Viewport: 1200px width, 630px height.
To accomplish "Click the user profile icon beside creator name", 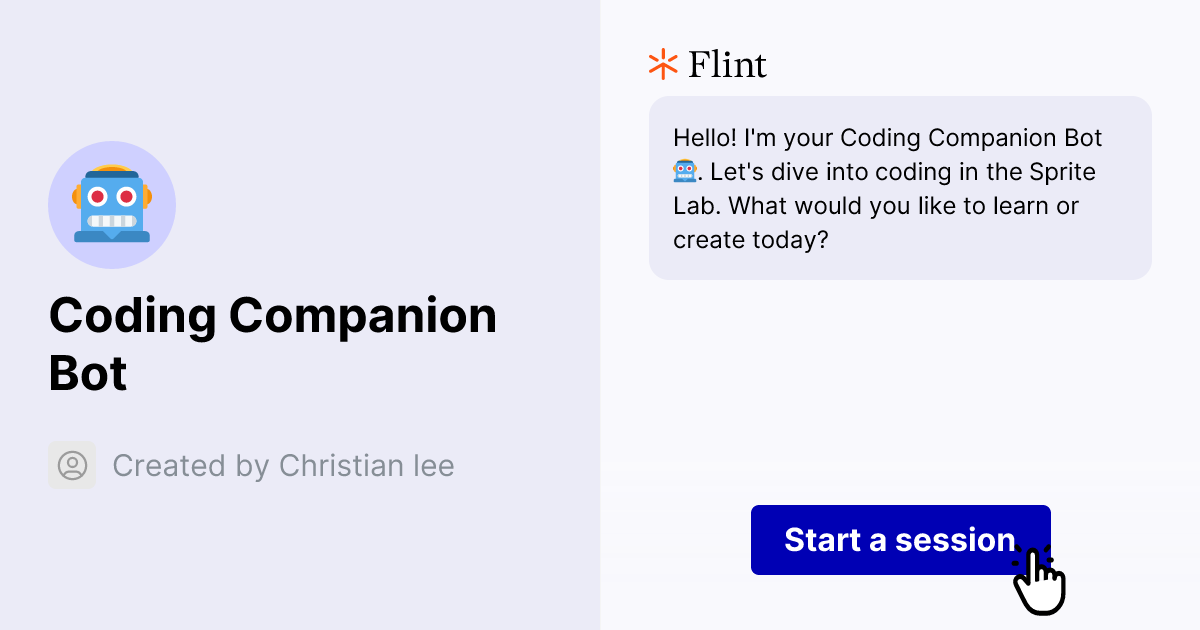I will [72, 465].
